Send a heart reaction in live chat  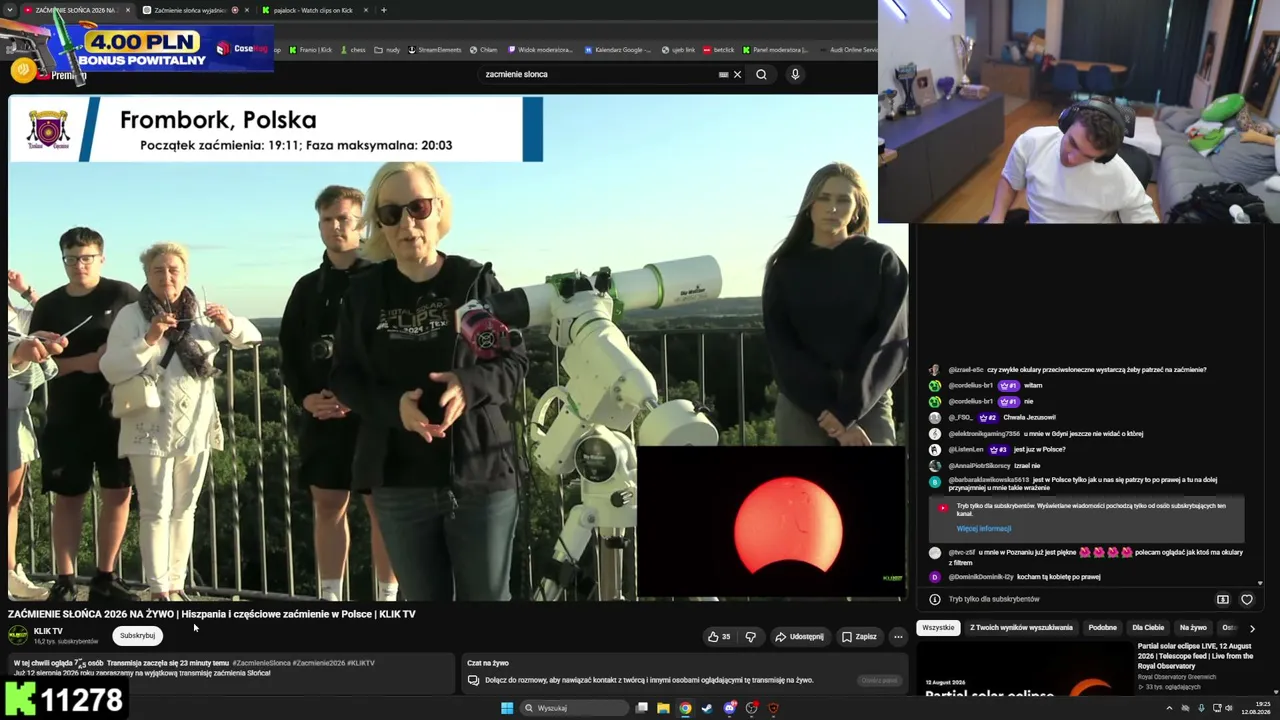[1247, 599]
